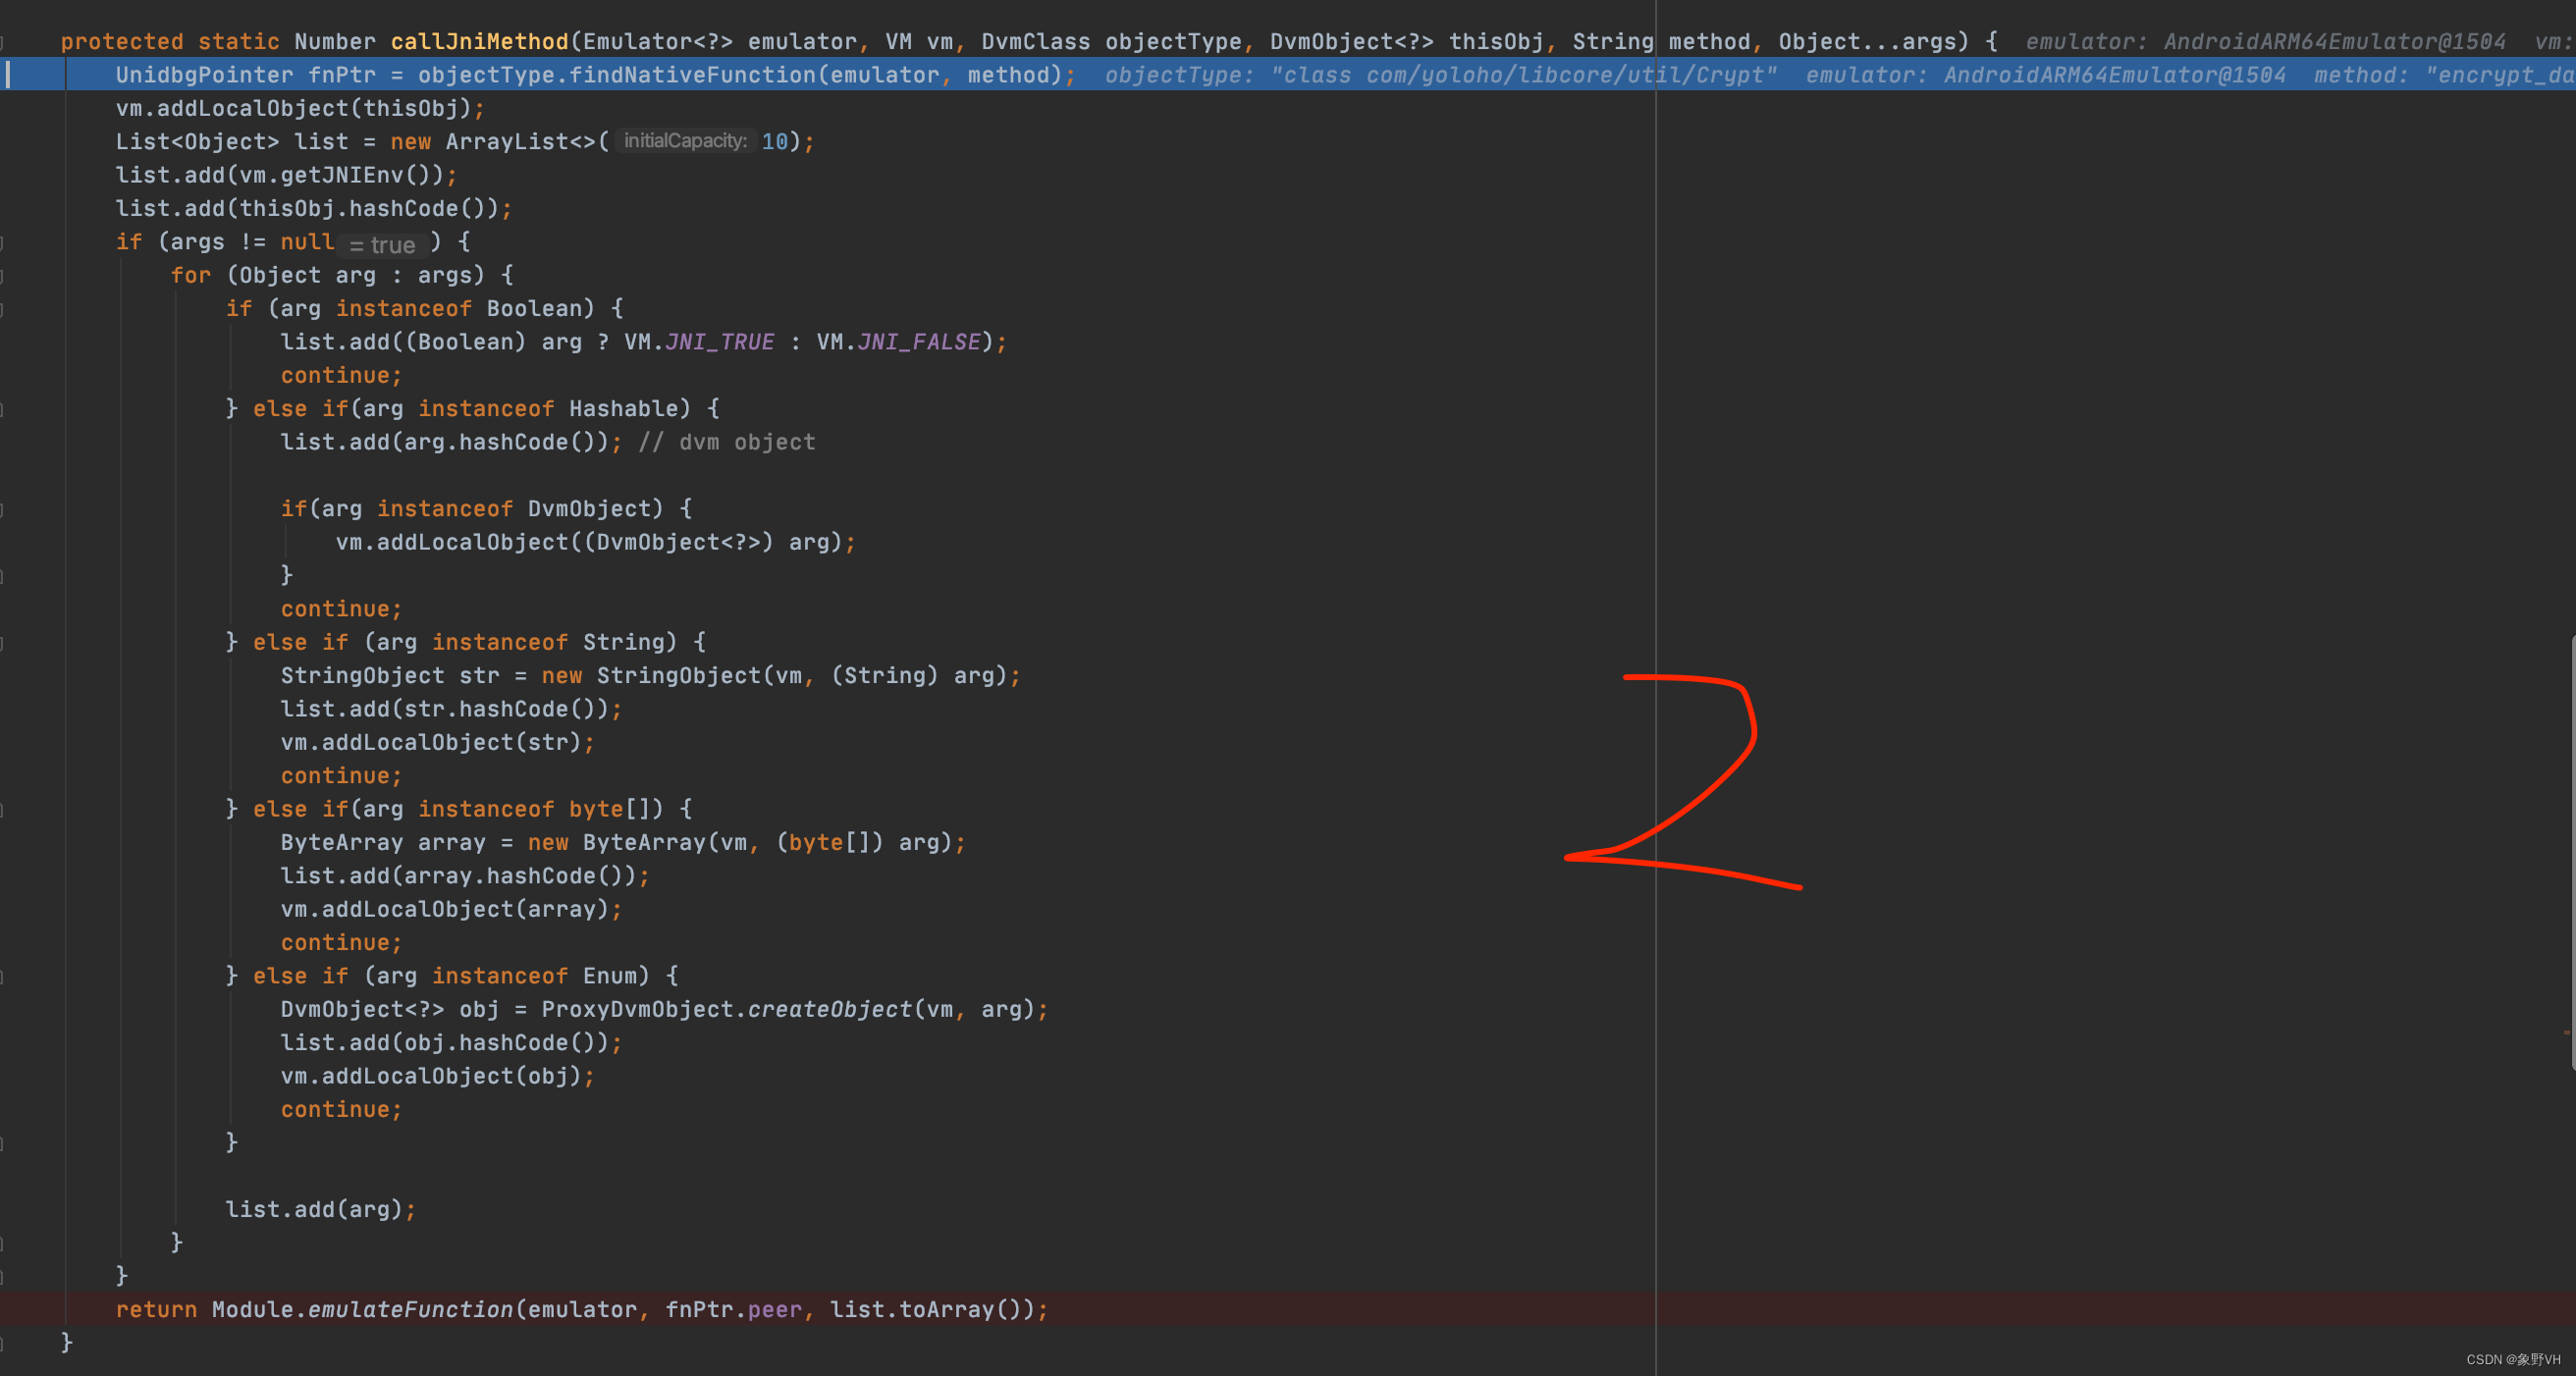Click the list.add(arg); statement
The image size is (2576, 1376).
click(321, 1209)
